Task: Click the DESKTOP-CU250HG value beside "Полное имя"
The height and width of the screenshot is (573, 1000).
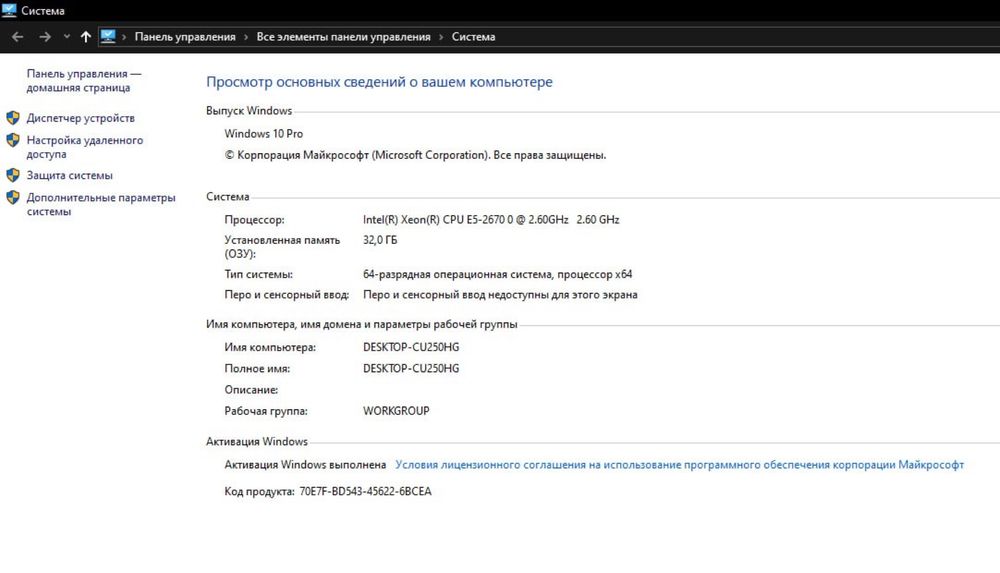Action: [411, 368]
